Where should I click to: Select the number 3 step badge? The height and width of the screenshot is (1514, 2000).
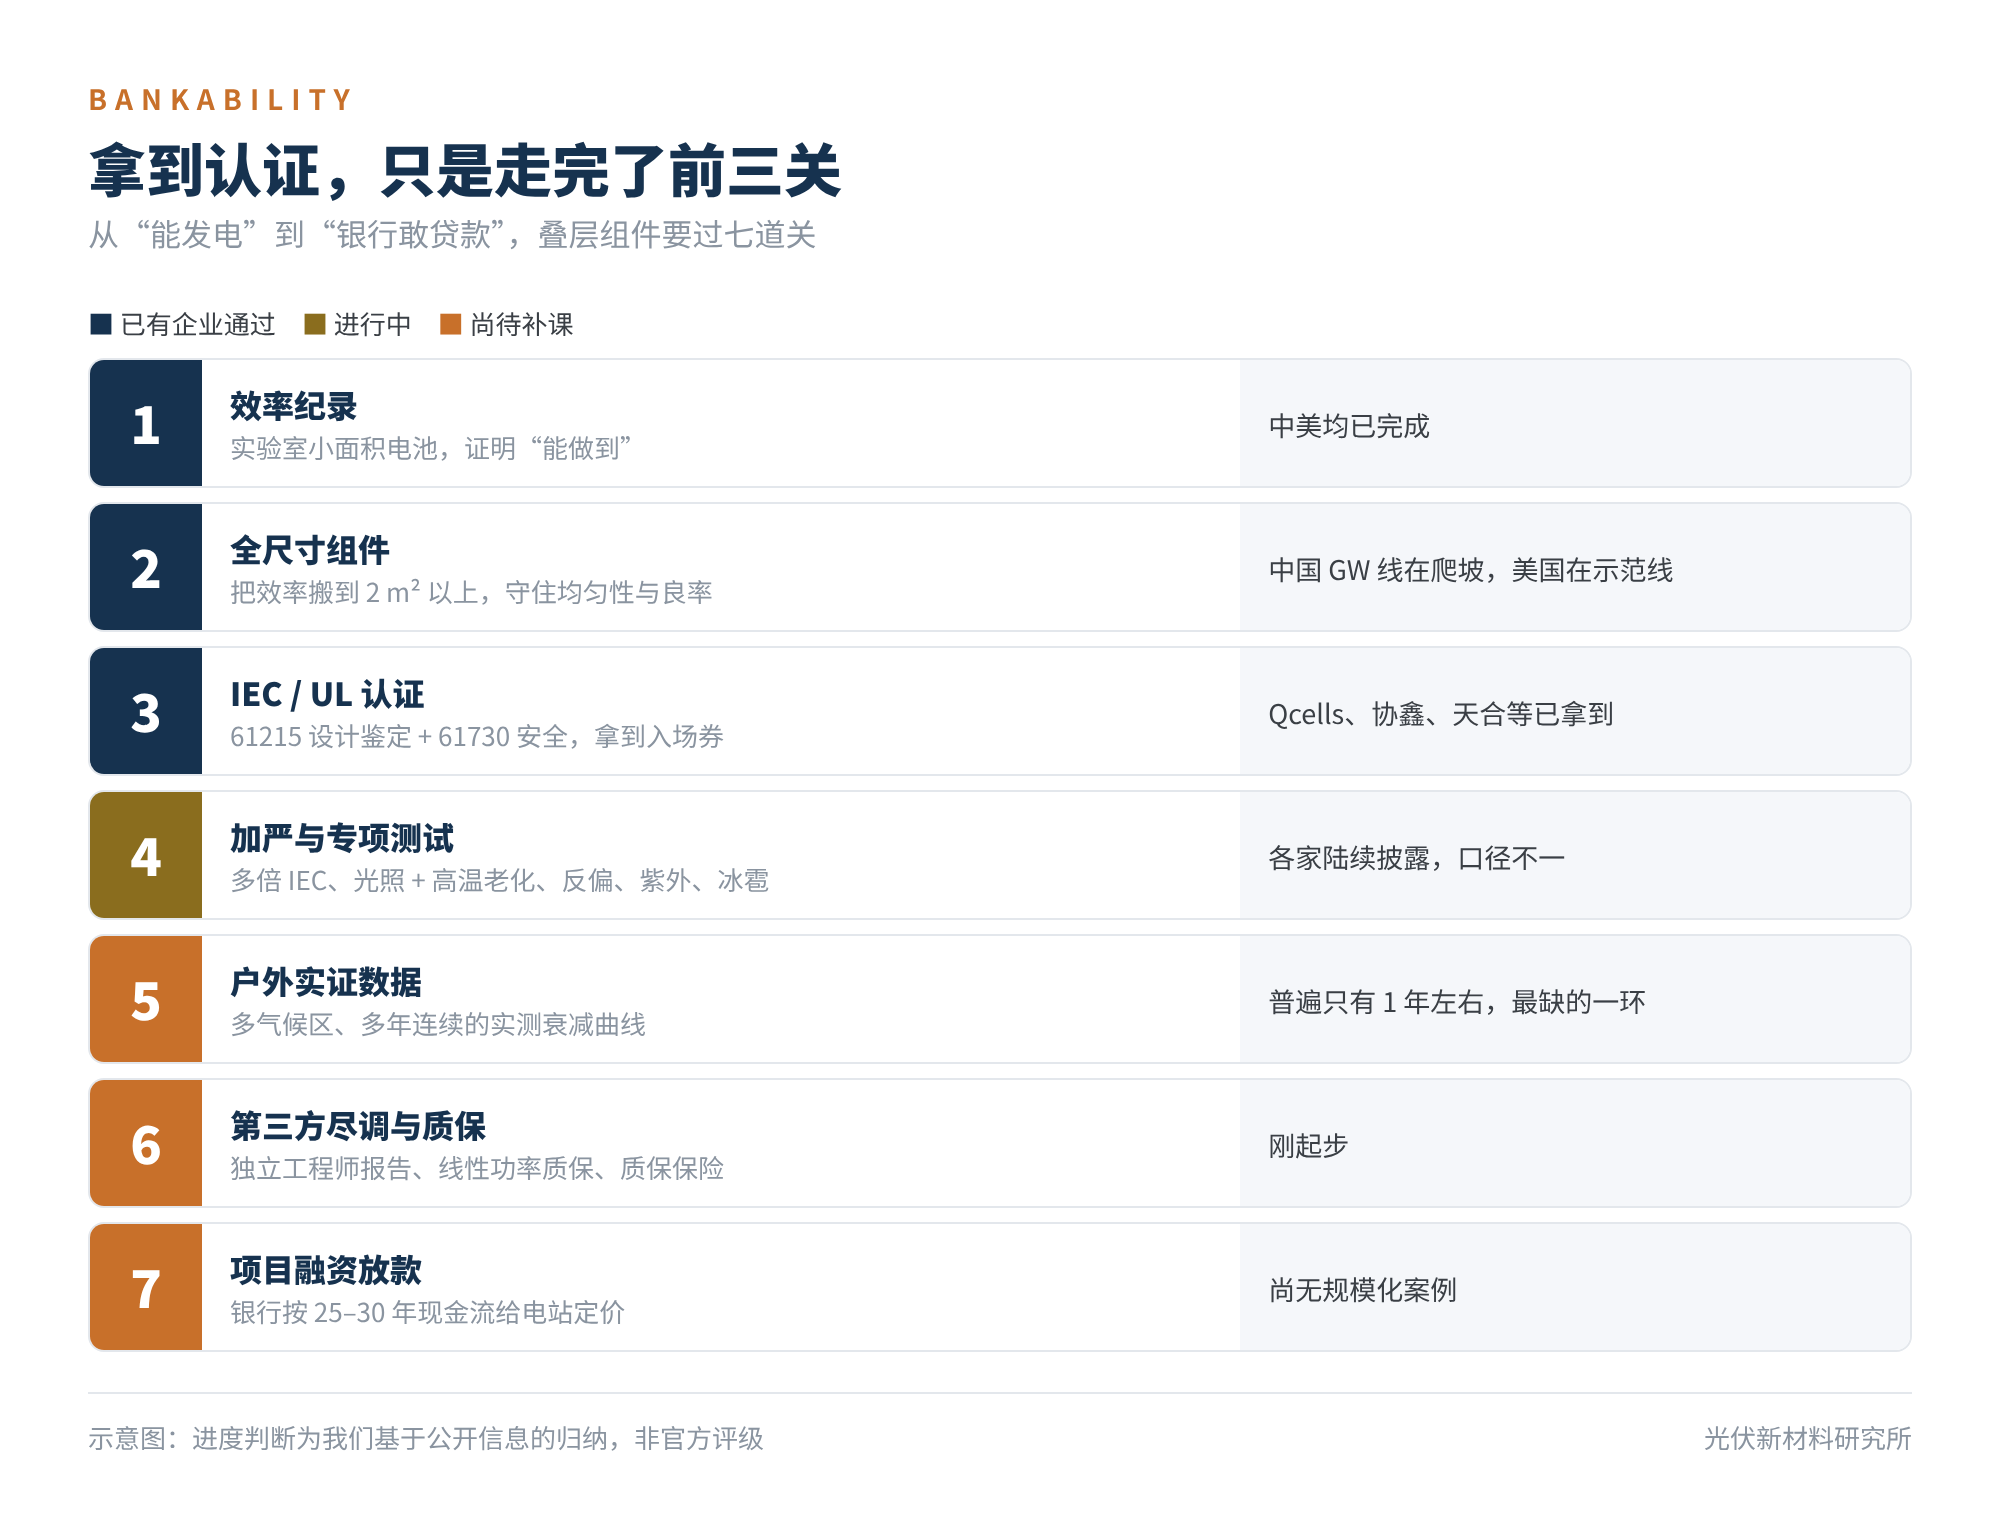[x=146, y=711]
